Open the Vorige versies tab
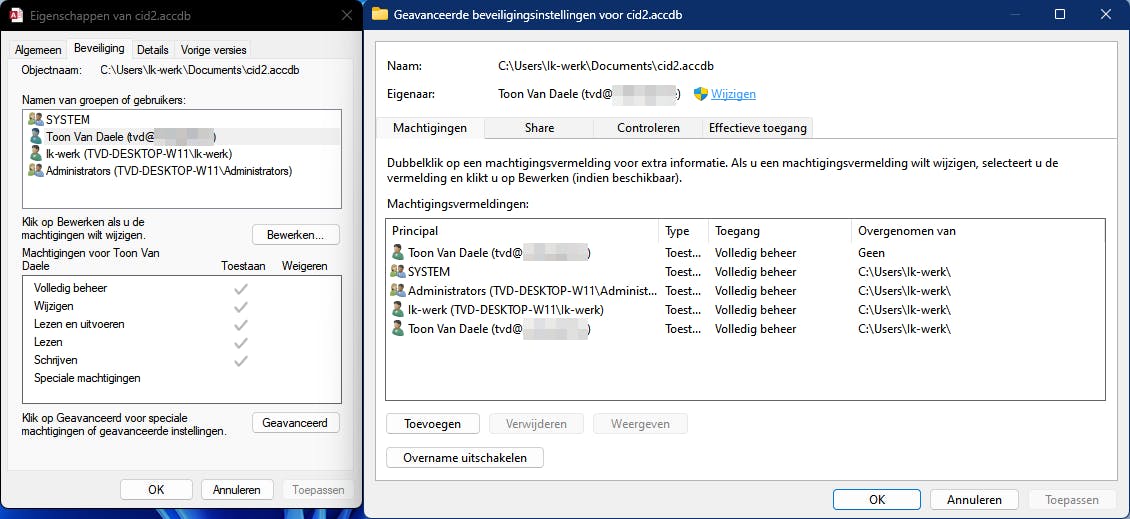 [213, 50]
